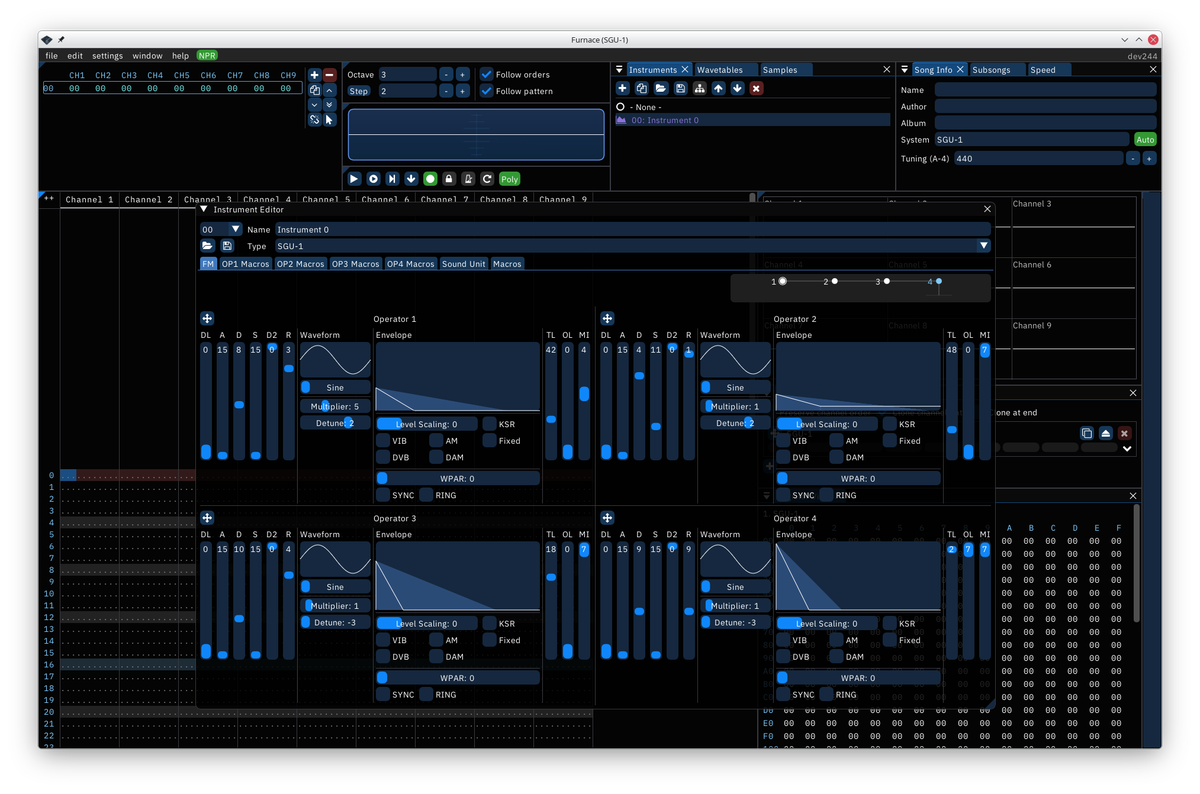Switch to OP1 Macros tab
This screenshot has width=1200, height=794.
(x=245, y=264)
